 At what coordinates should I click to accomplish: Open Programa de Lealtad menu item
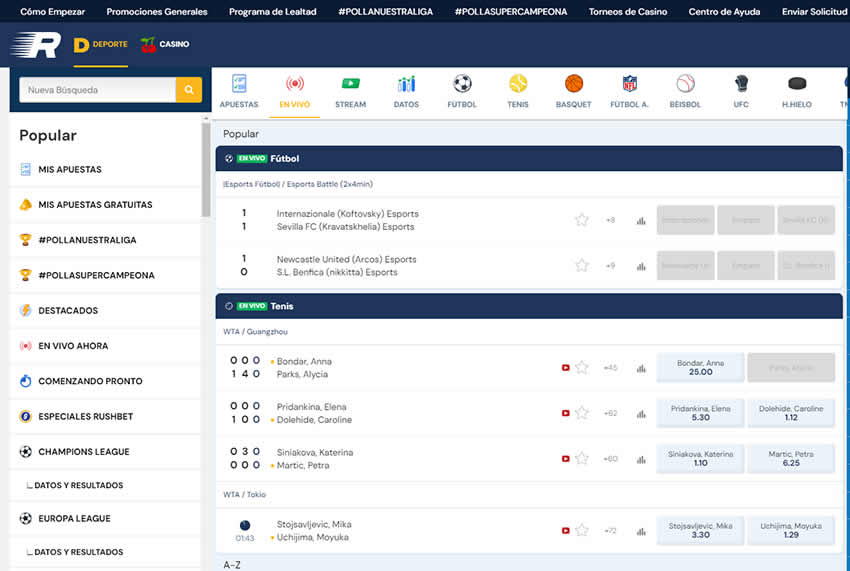click(273, 11)
